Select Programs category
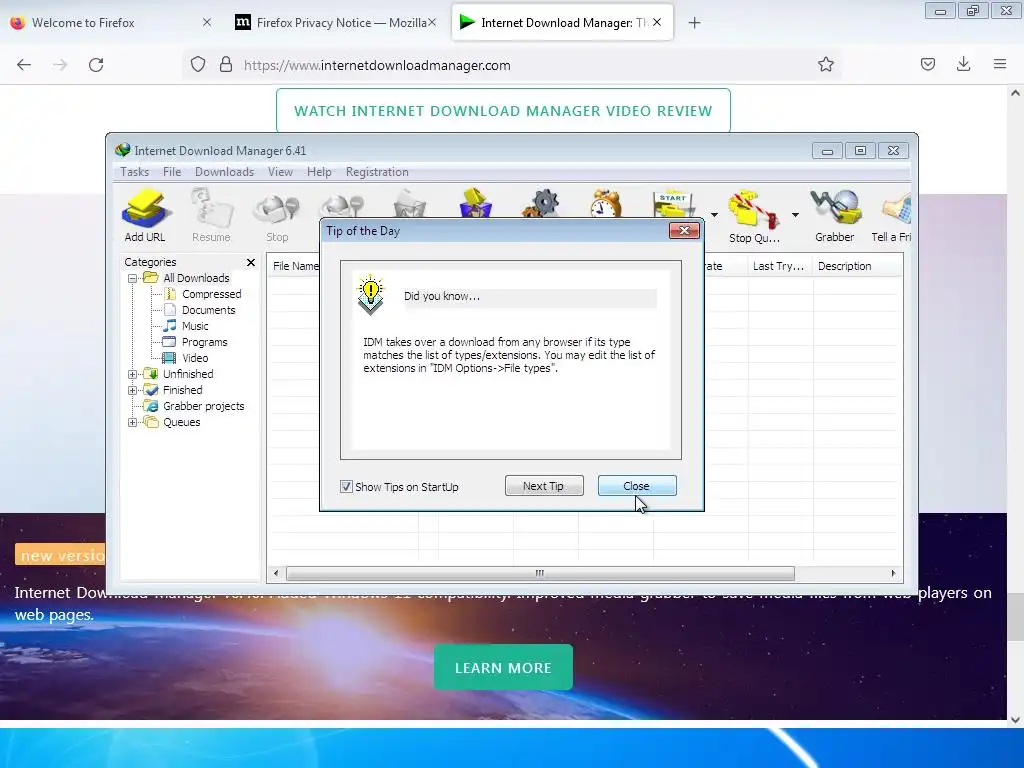 [x=204, y=342]
